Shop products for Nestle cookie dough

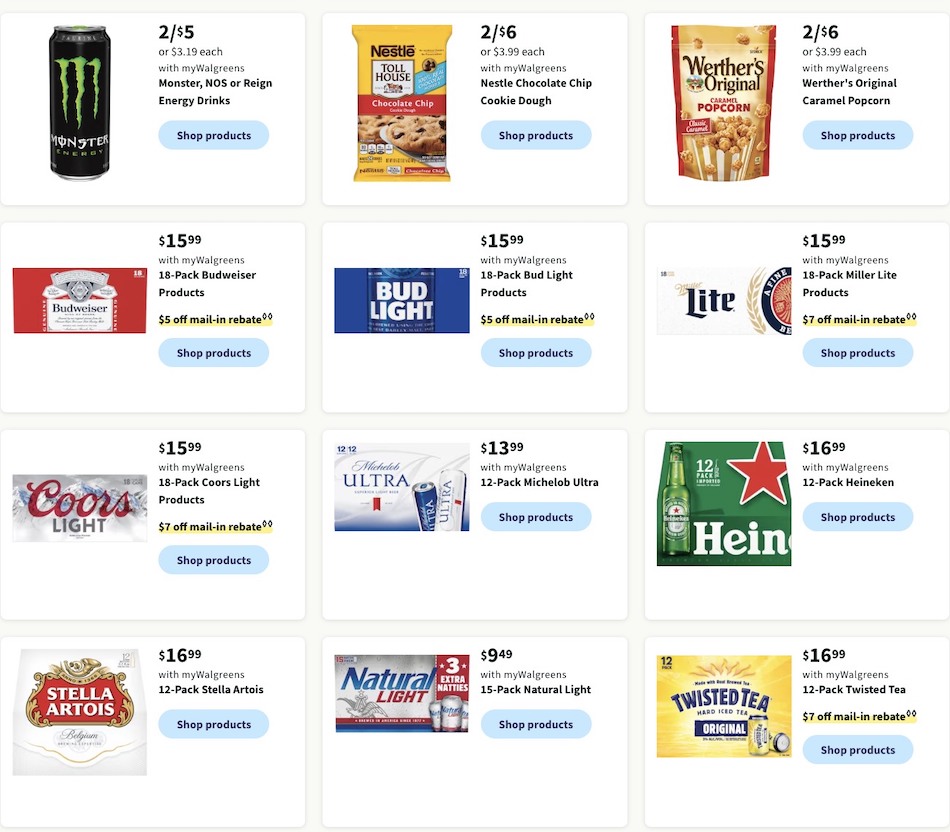tap(536, 135)
